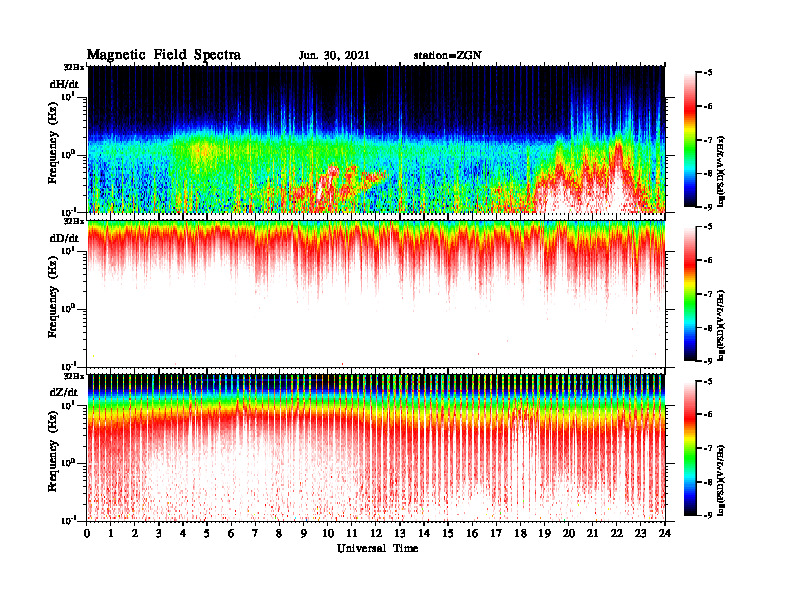Click the middle panel color scale bar
The height and width of the screenshot is (612, 792).
690,294
